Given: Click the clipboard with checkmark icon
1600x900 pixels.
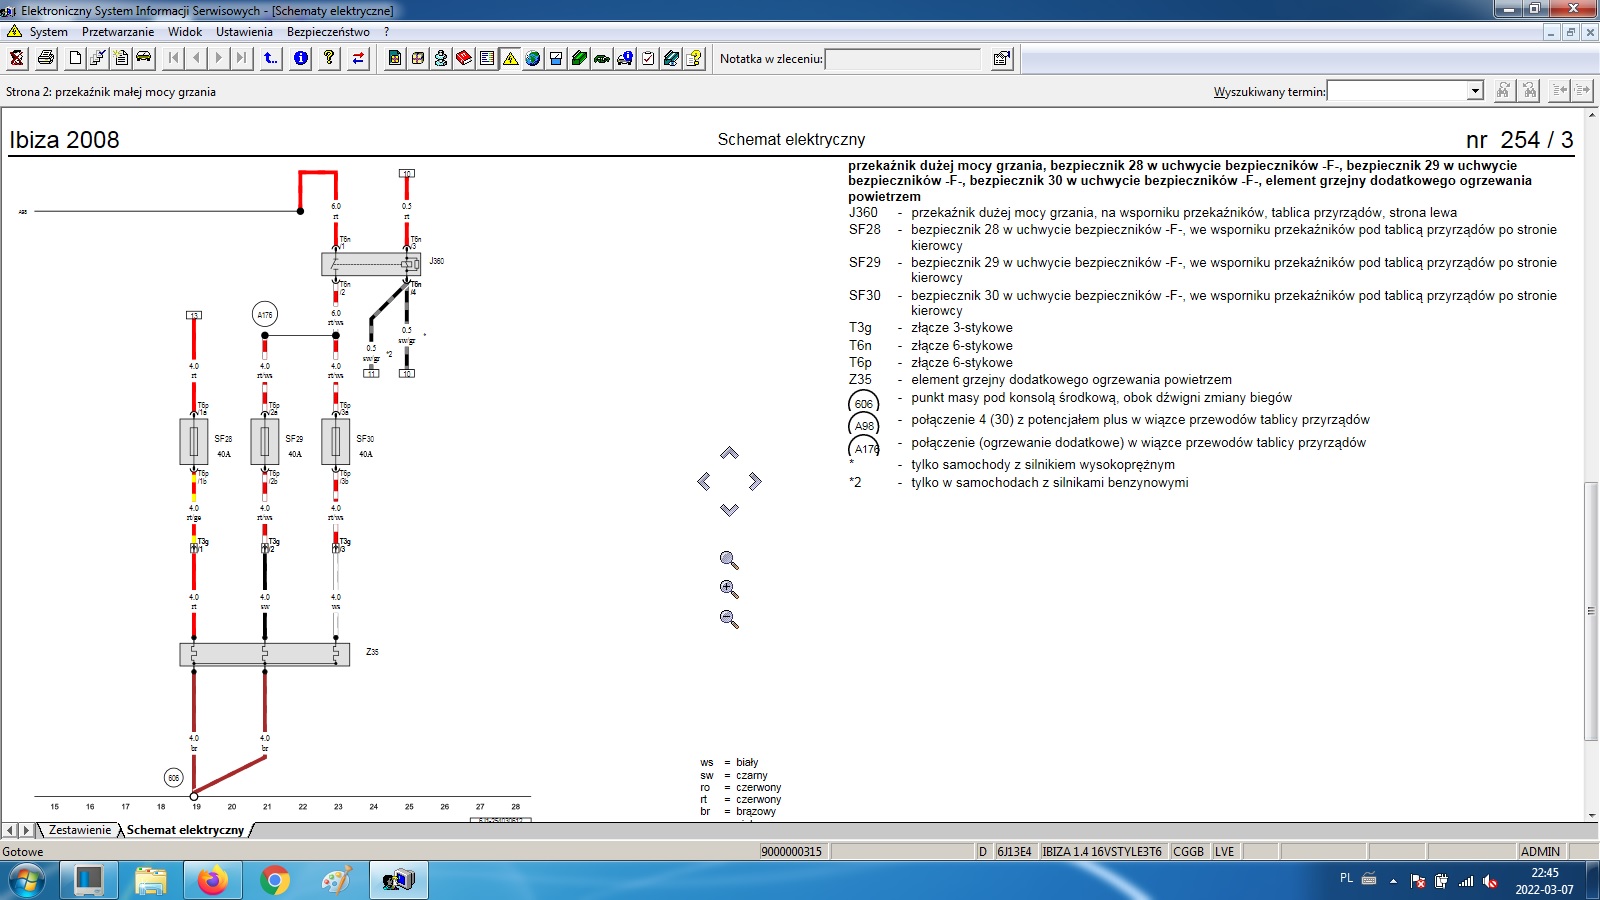Looking at the screenshot, I should point(648,58).
